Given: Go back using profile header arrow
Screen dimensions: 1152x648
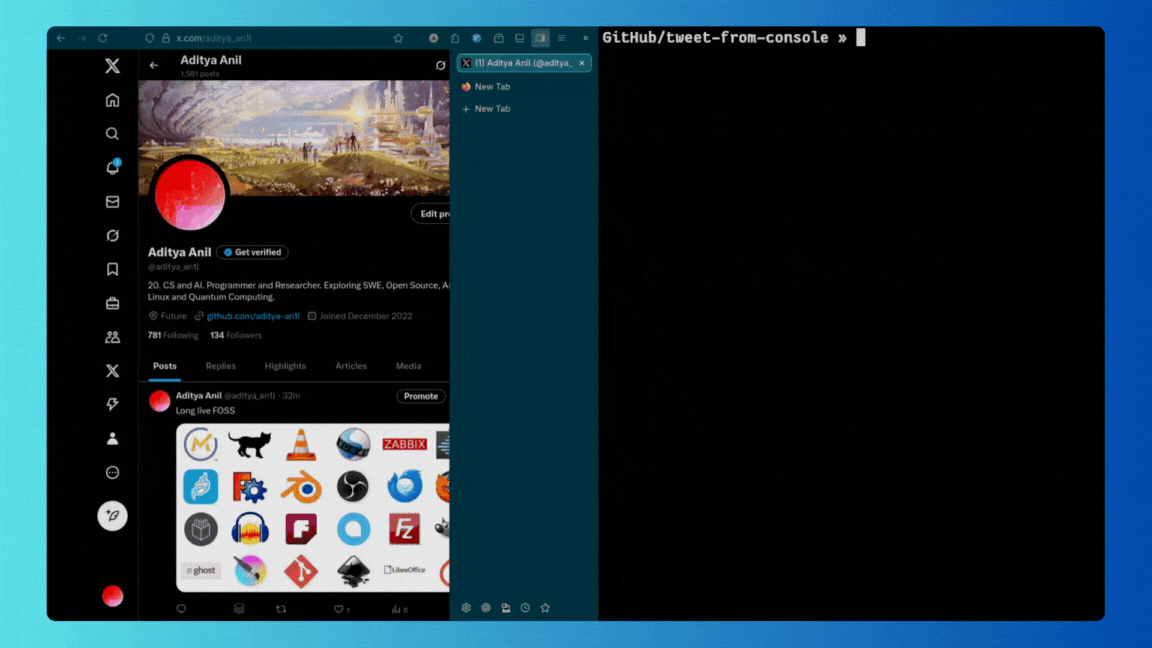Looking at the screenshot, I should [x=154, y=65].
